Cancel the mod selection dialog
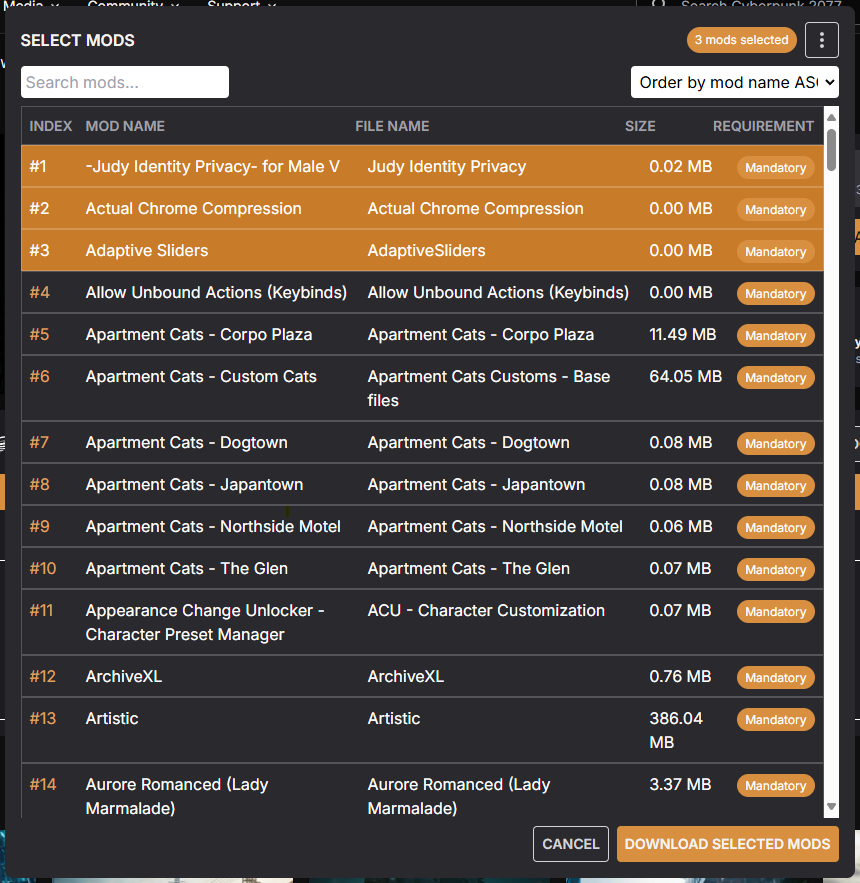 pyautogui.click(x=570, y=844)
